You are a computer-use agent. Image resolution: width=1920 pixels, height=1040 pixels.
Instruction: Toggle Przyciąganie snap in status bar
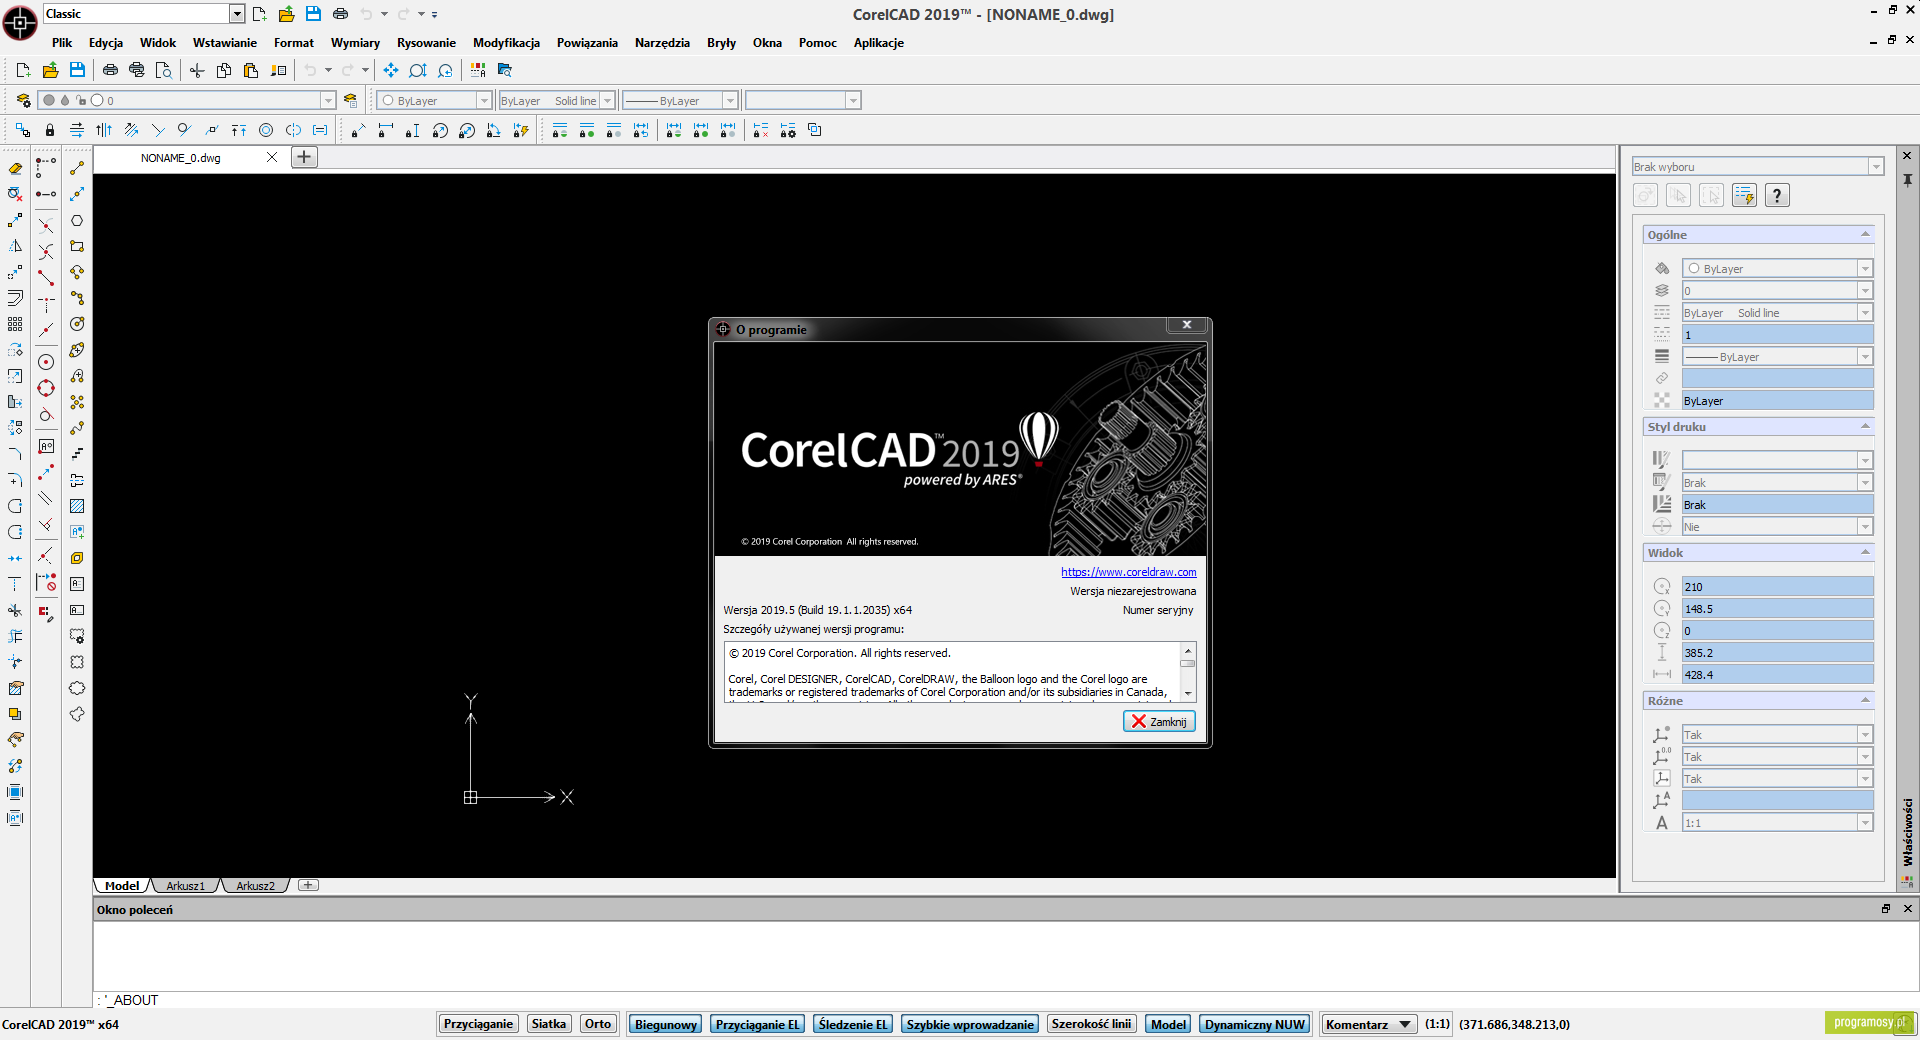(478, 1024)
